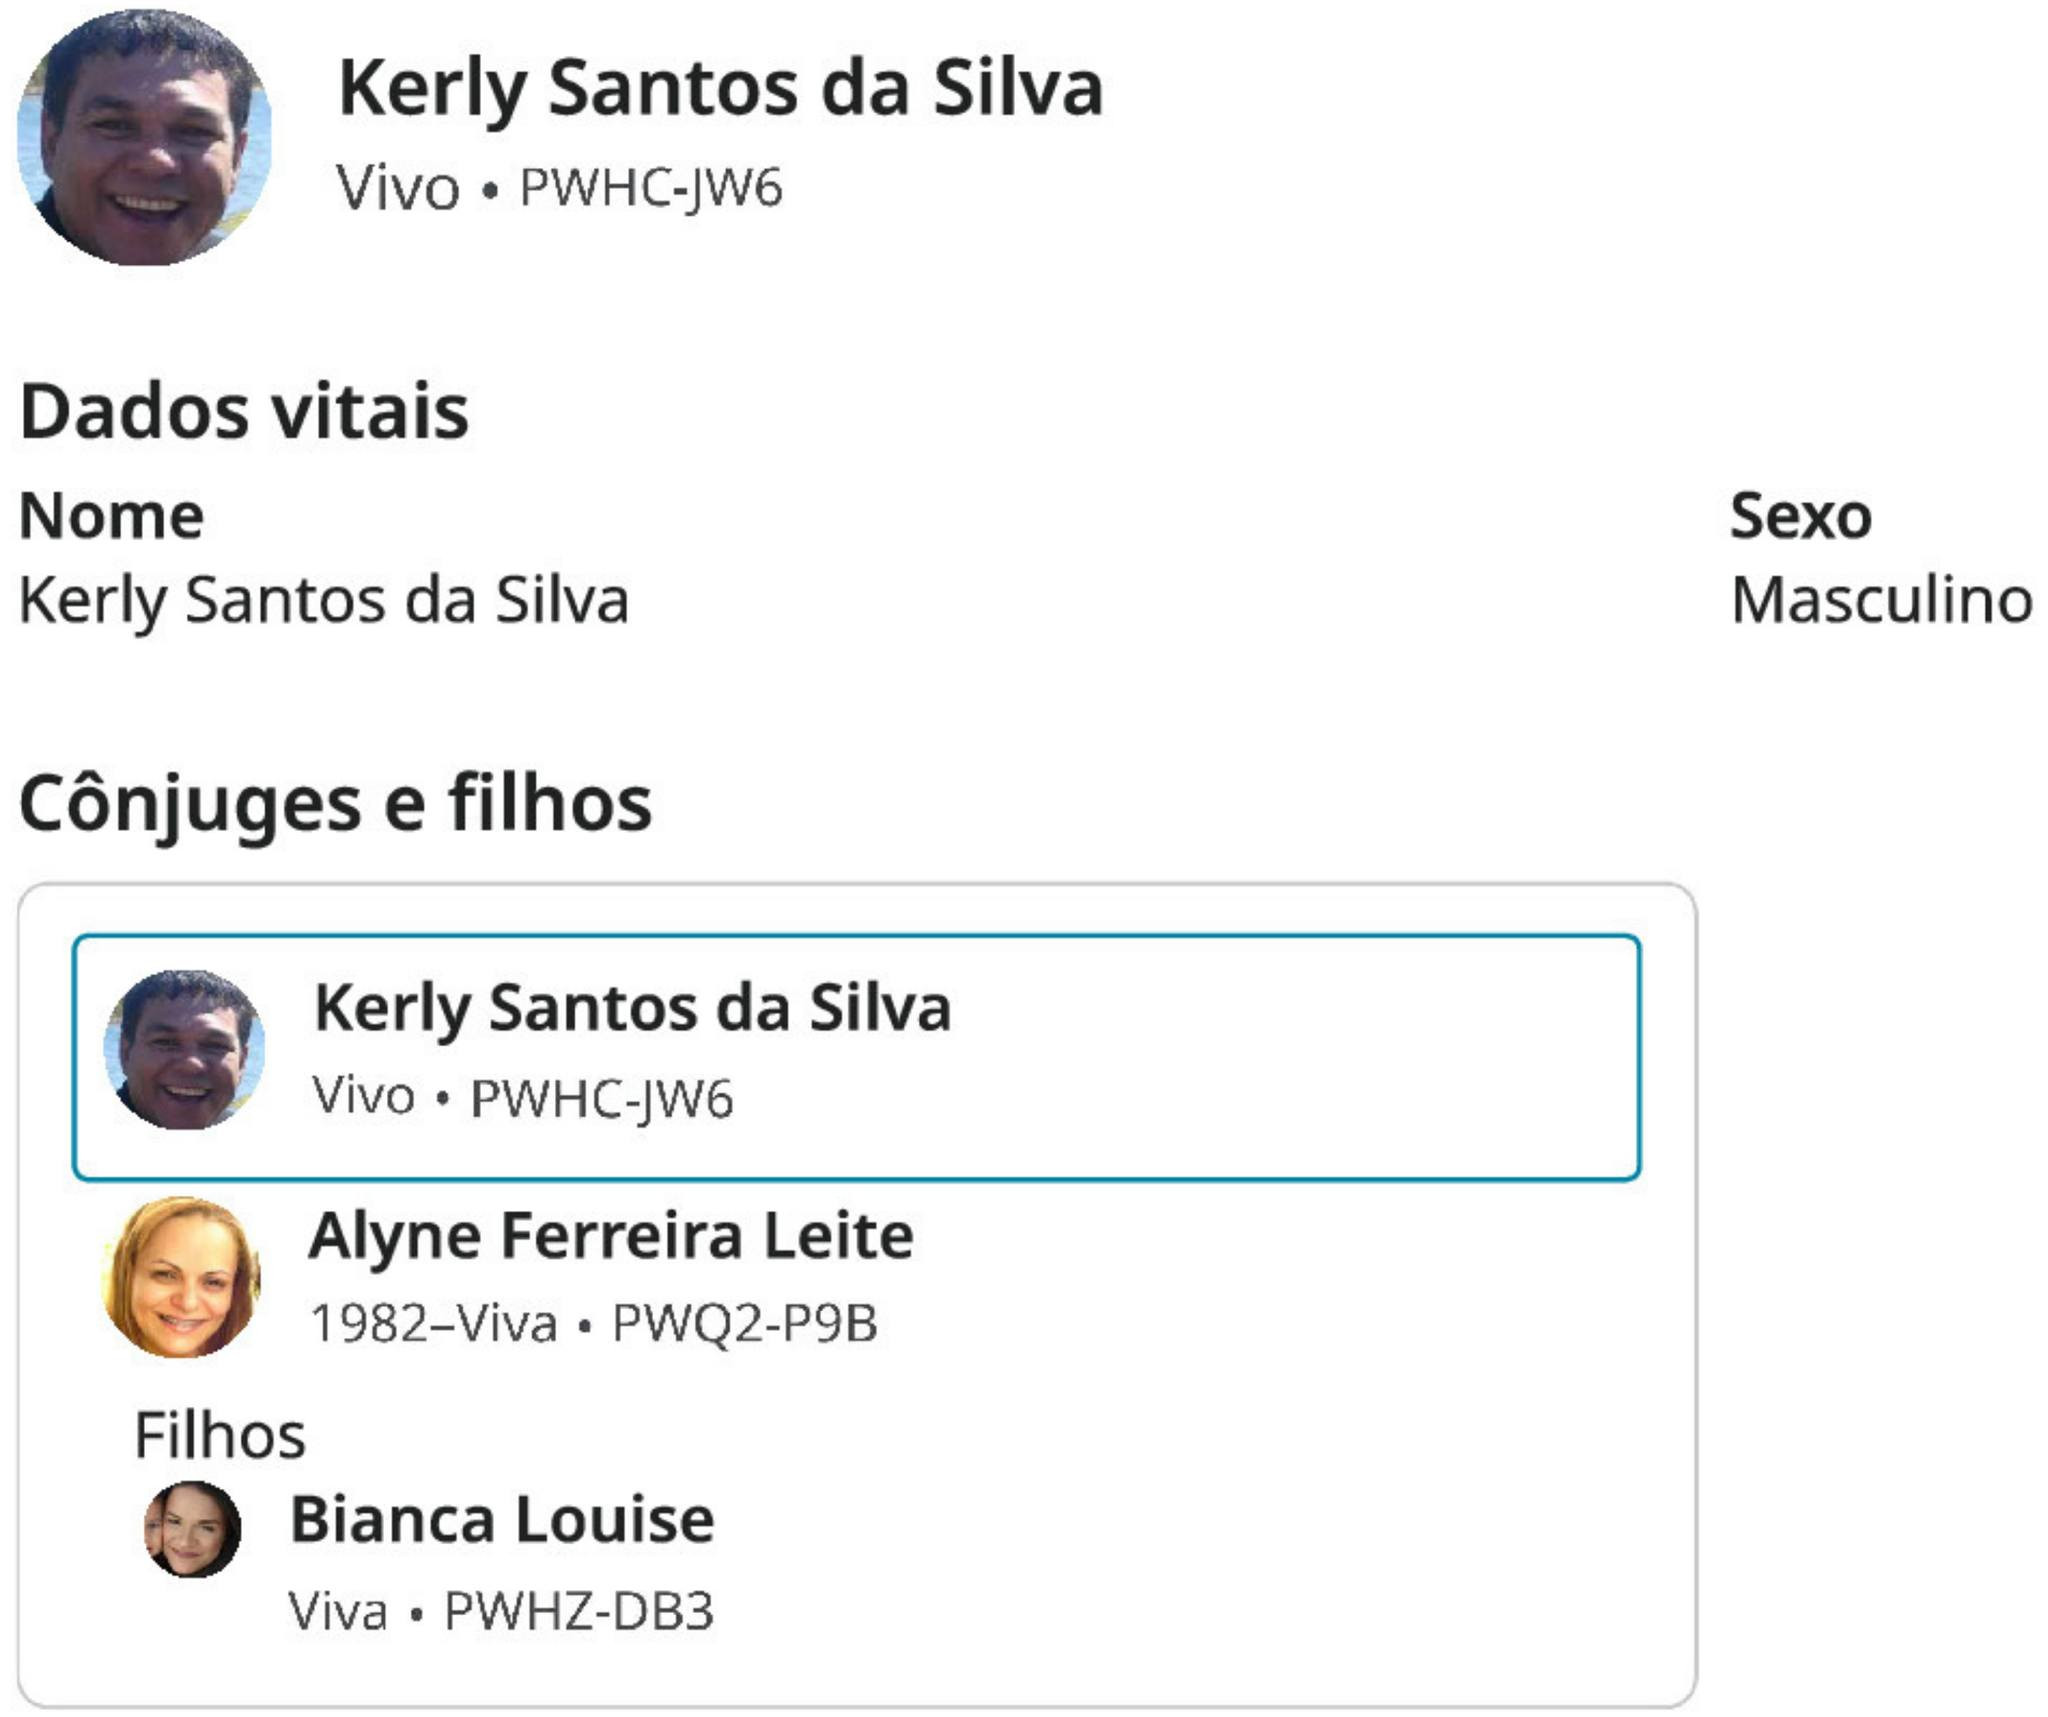The width and height of the screenshot is (2048, 1717).
Task: Click the 1982–Viva lifespan text
Action: tap(433, 1323)
